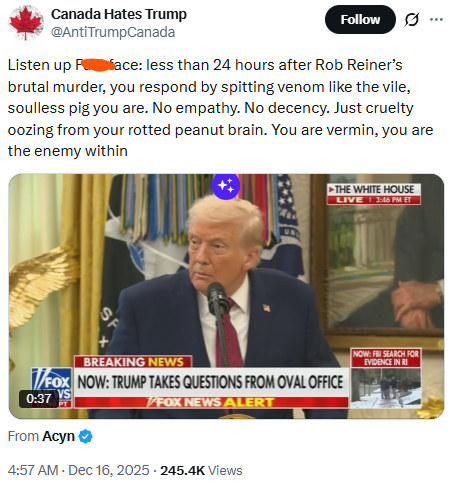Image resolution: width=454 pixels, height=485 pixels.
Task: Click the maple leaf profile avatar
Action: (x=26, y=23)
